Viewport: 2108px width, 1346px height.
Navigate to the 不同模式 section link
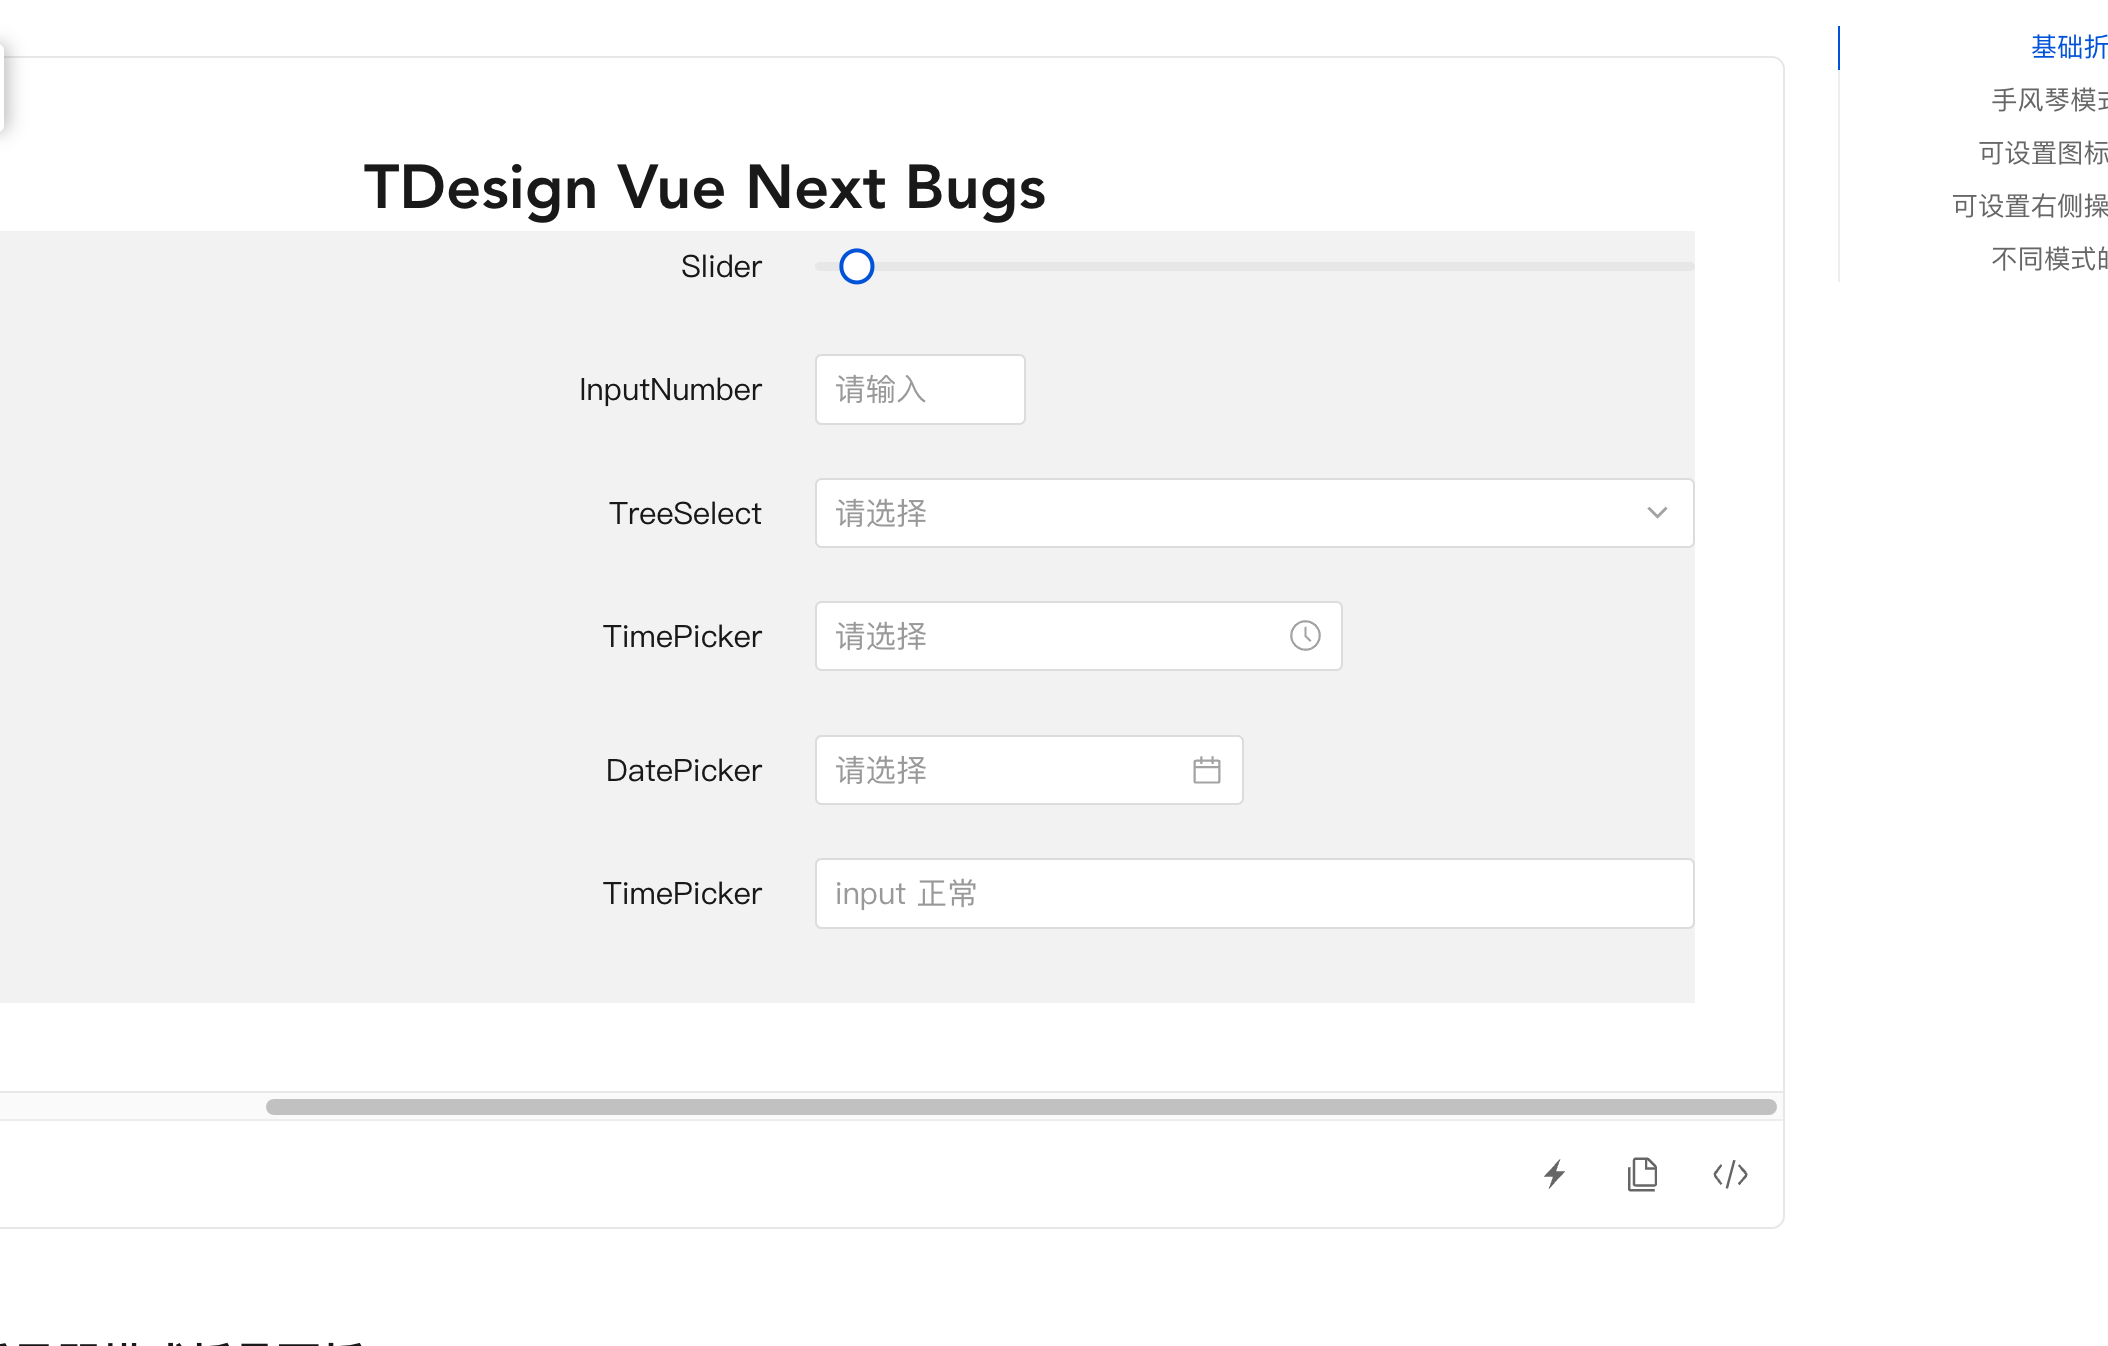(2047, 259)
